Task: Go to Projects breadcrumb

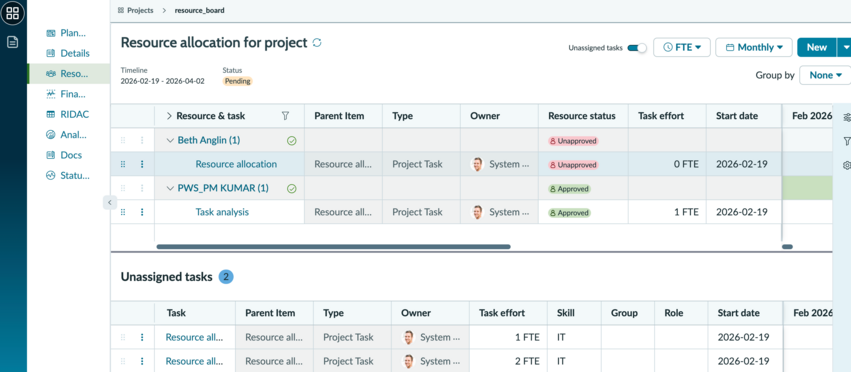Action: pyautogui.click(x=140, y=10)
